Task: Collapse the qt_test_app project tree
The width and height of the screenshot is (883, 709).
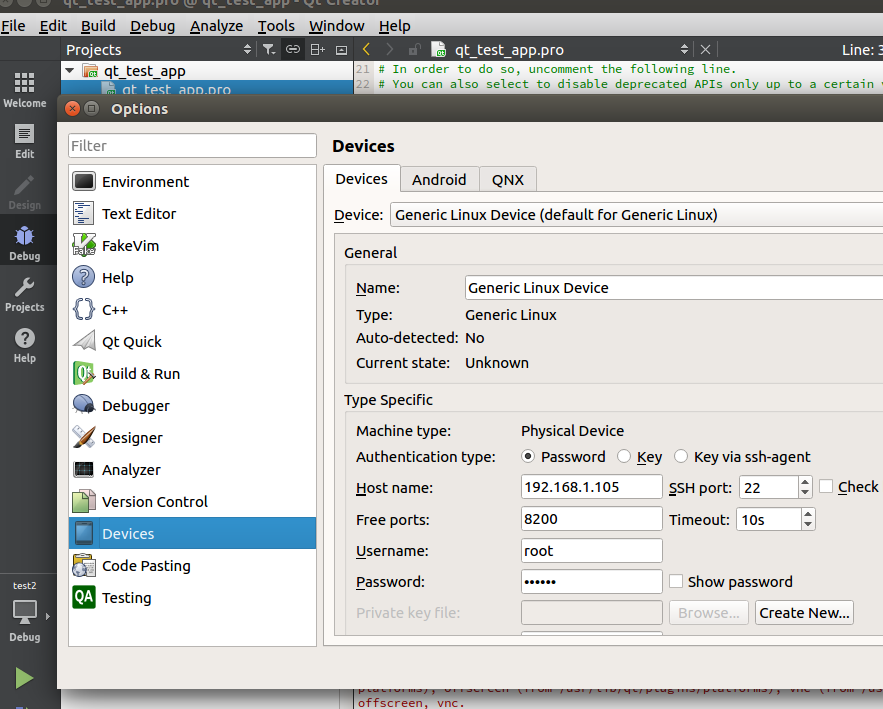Action: pos(70,71)
